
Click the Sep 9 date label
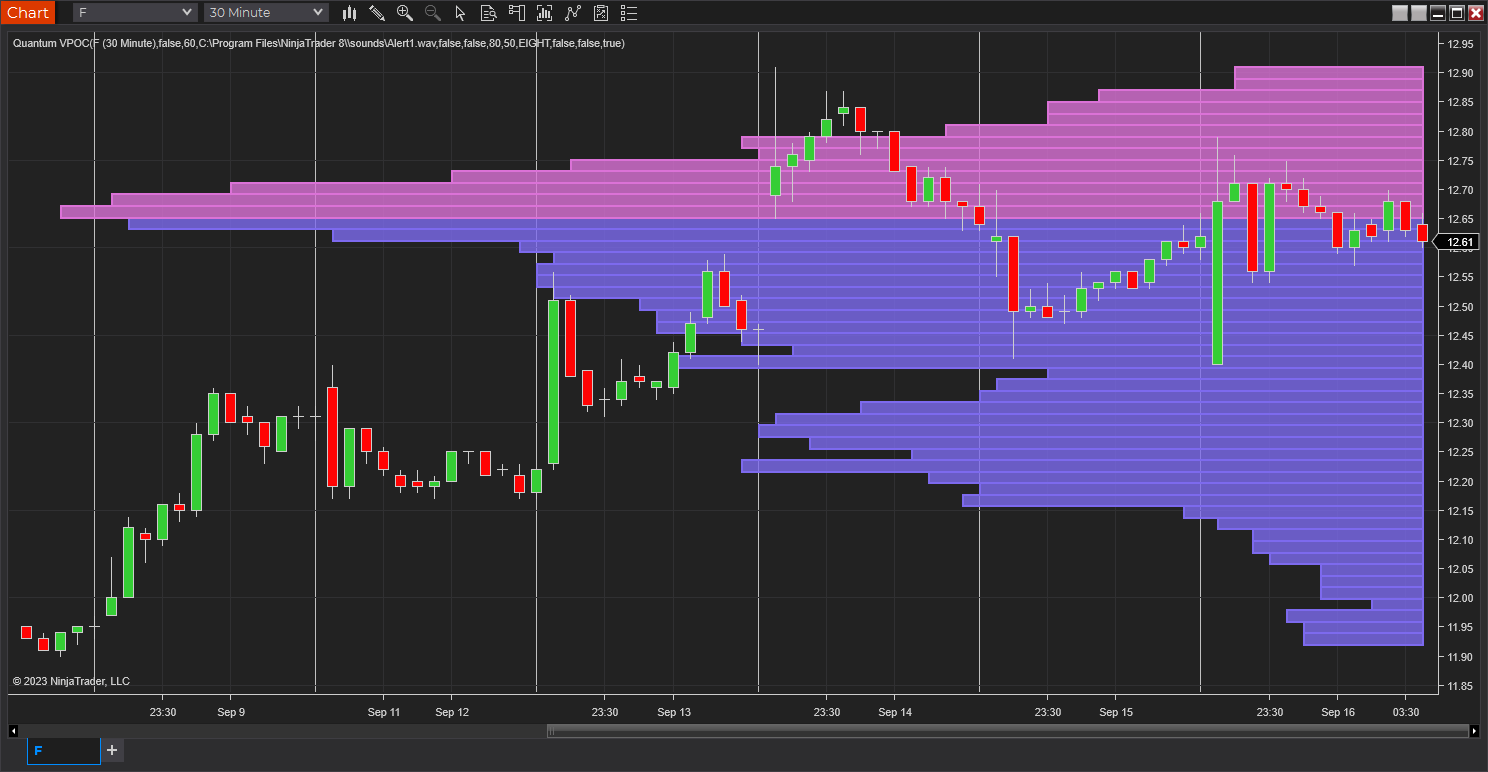[x=230, y=712]
